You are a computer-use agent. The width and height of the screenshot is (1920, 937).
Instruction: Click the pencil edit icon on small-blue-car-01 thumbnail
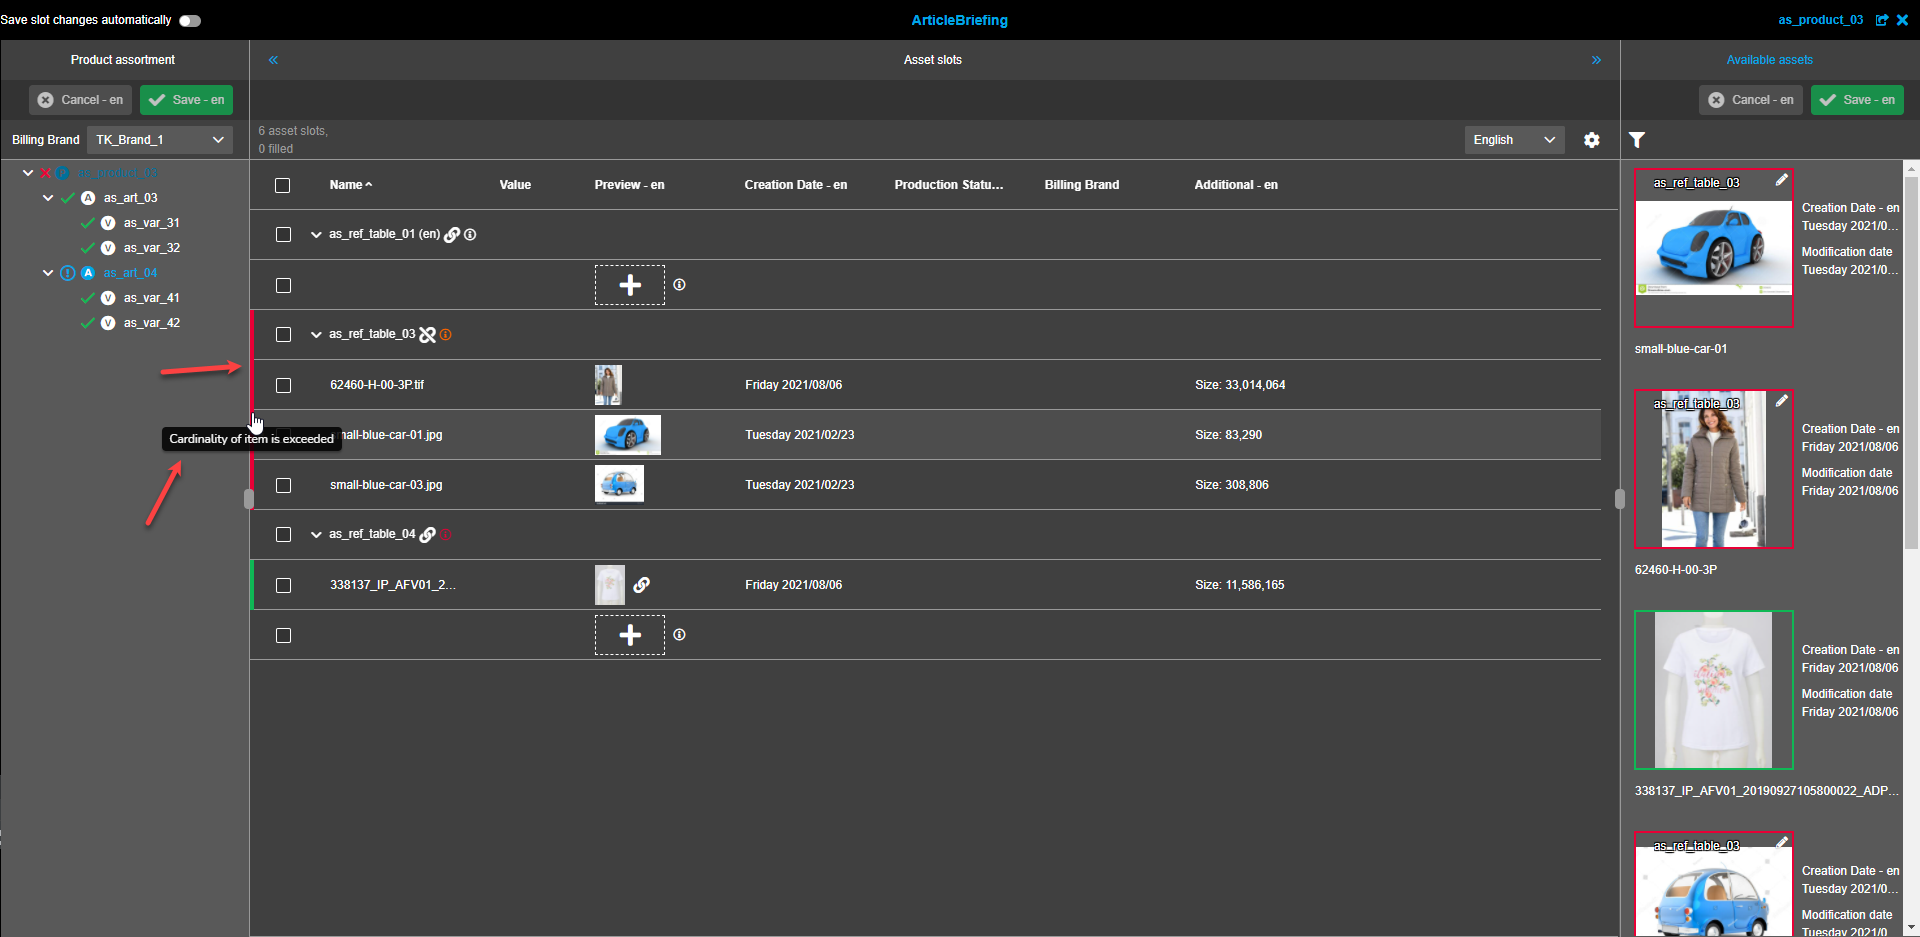[1783, 180]
